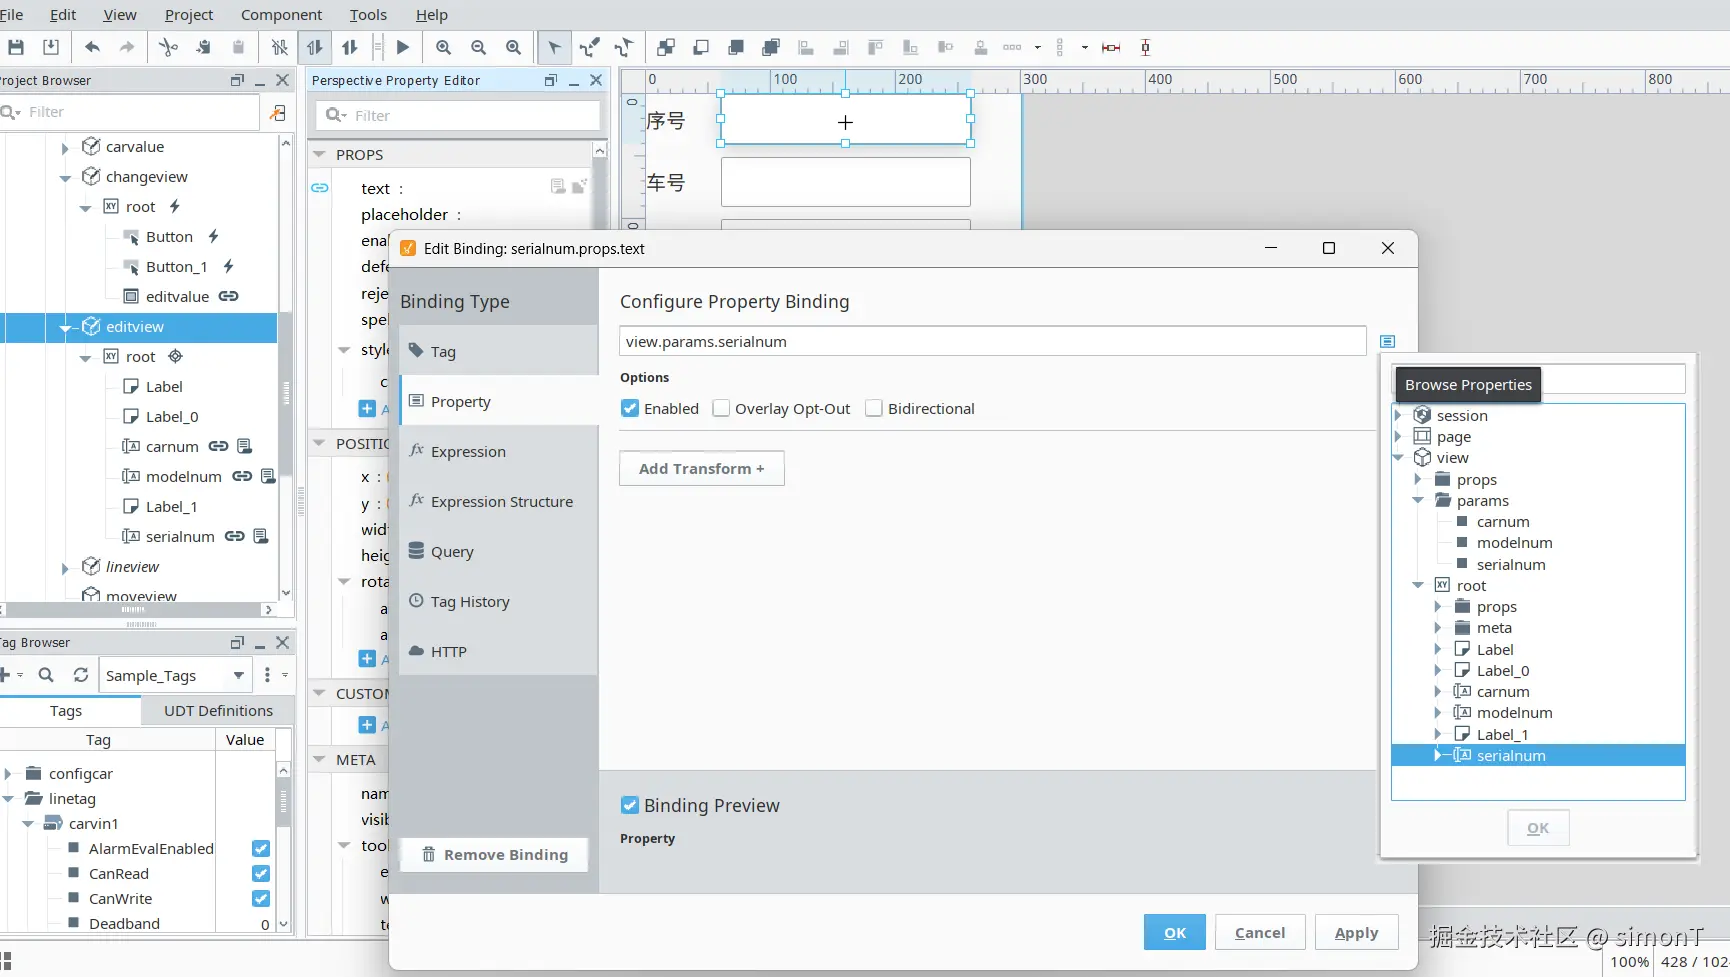Click the Redo arrow in the toolbar
1730x977 pixels.
pos(127,47)
